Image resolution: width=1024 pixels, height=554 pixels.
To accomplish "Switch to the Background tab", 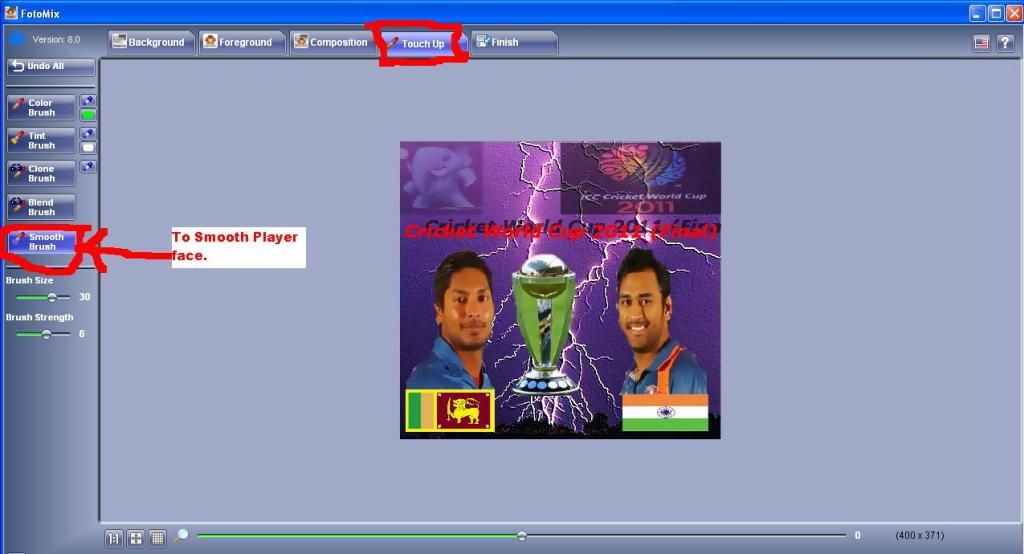I will [151, 42].
